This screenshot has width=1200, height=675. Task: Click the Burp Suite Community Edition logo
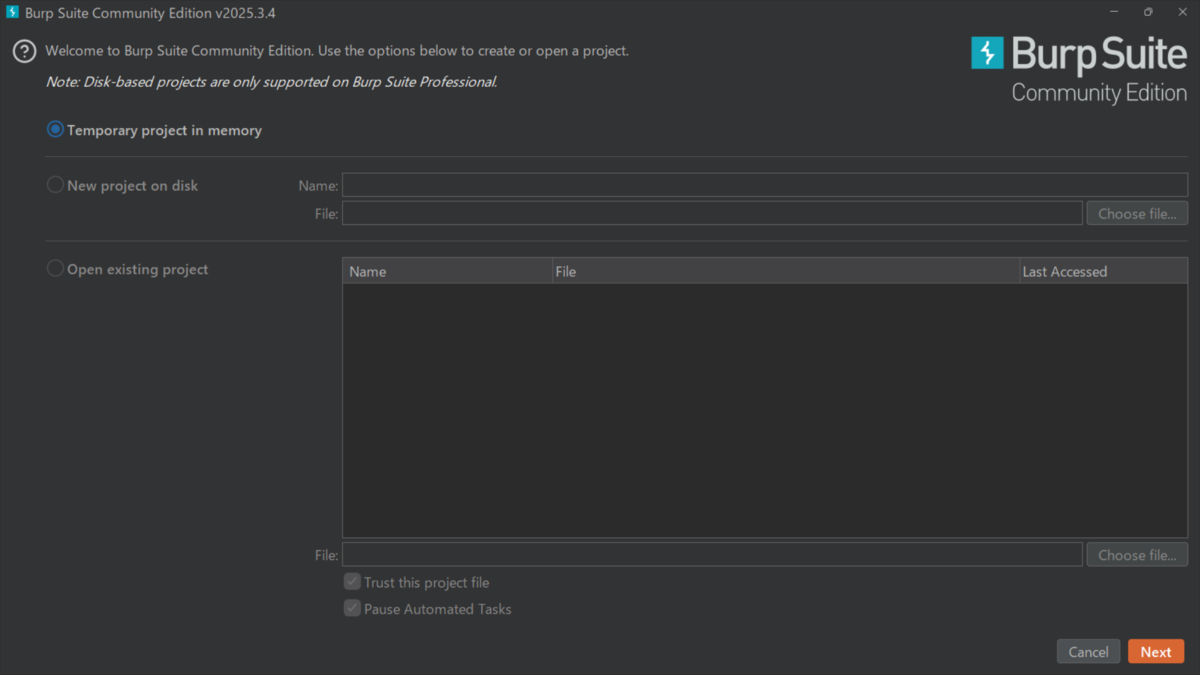1079,69
